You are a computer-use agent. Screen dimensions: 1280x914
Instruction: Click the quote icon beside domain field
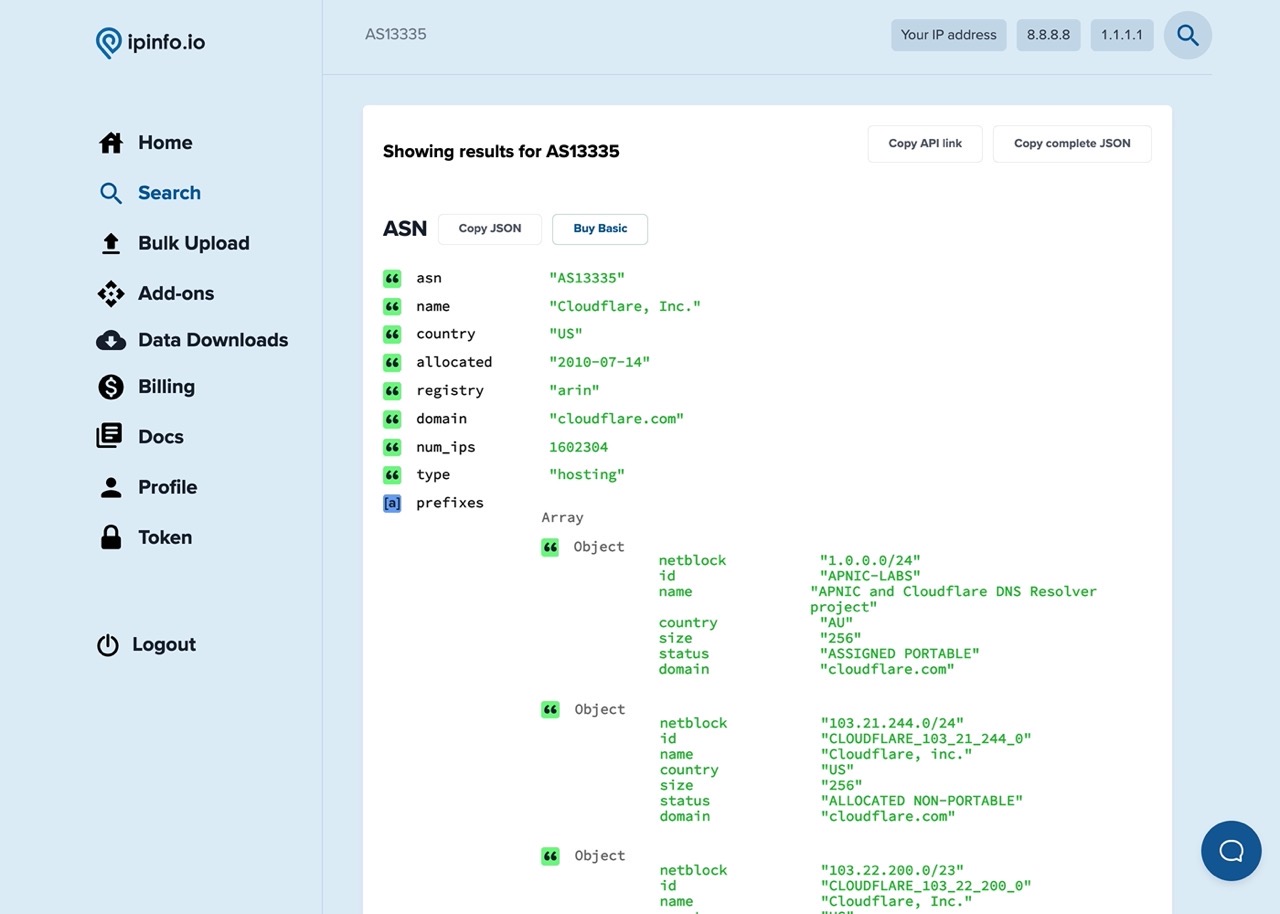[392, 418]
